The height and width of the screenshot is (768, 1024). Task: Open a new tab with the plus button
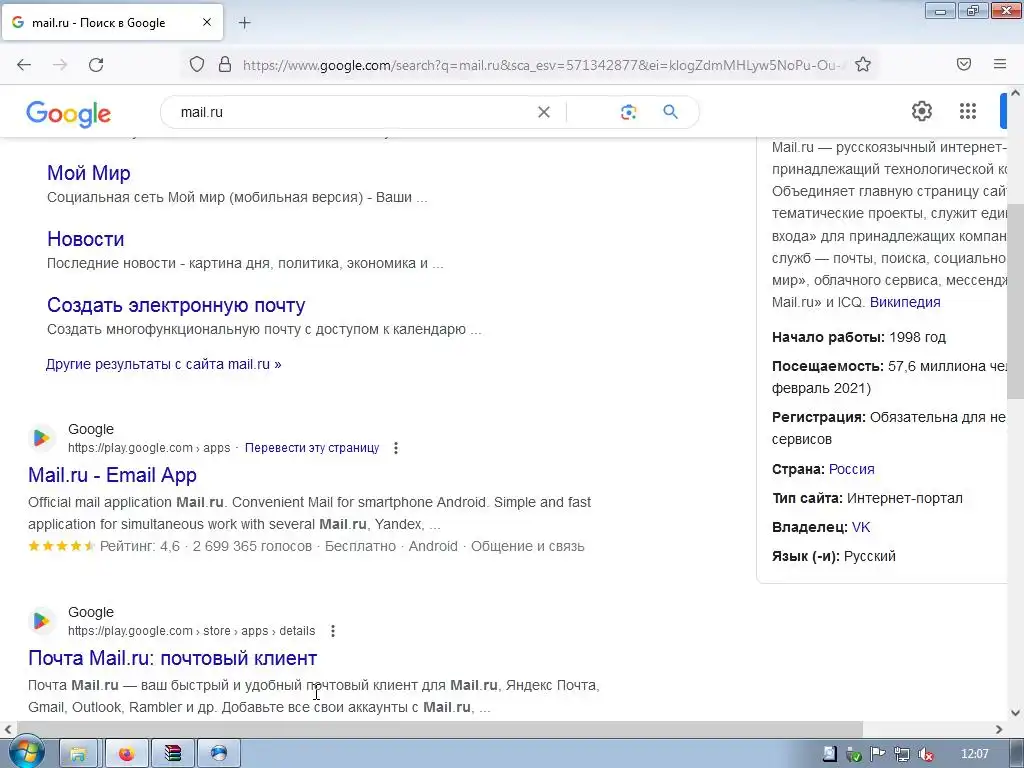(244, 23)
